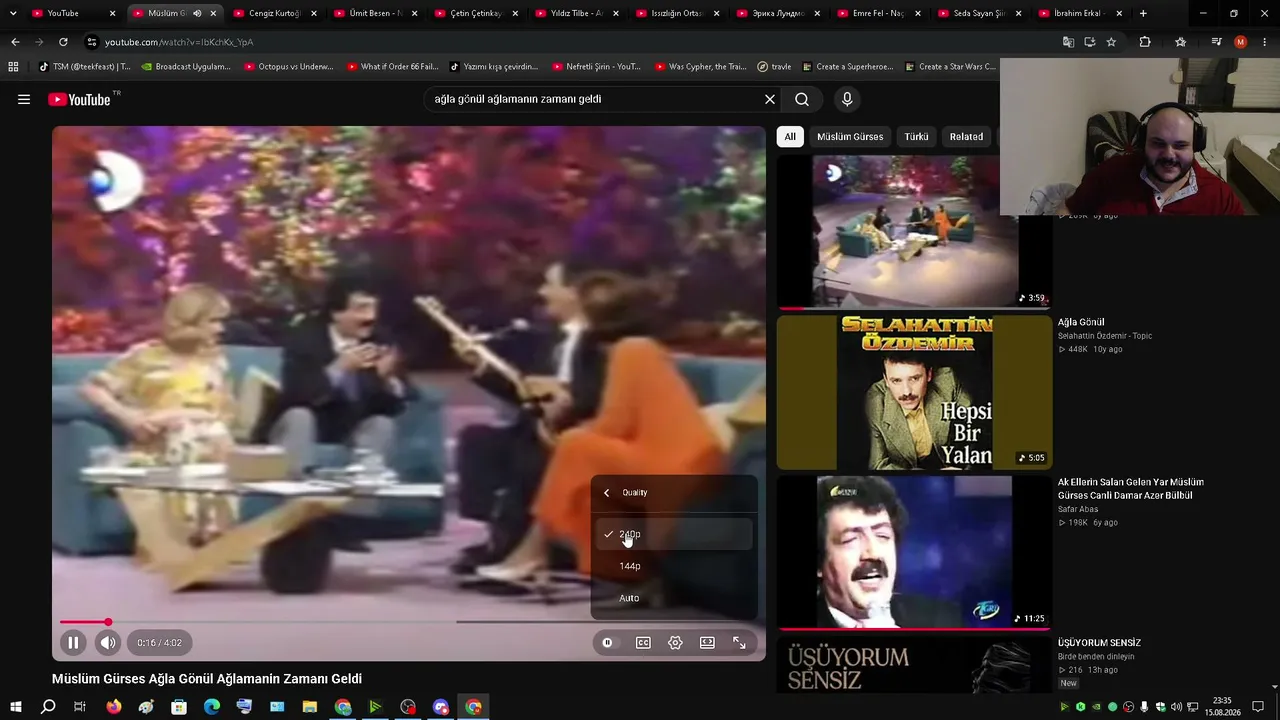Screen dimensions: 1280x720
Task: Open the Ağla Gönül video title
Action: click(1081, 322)
